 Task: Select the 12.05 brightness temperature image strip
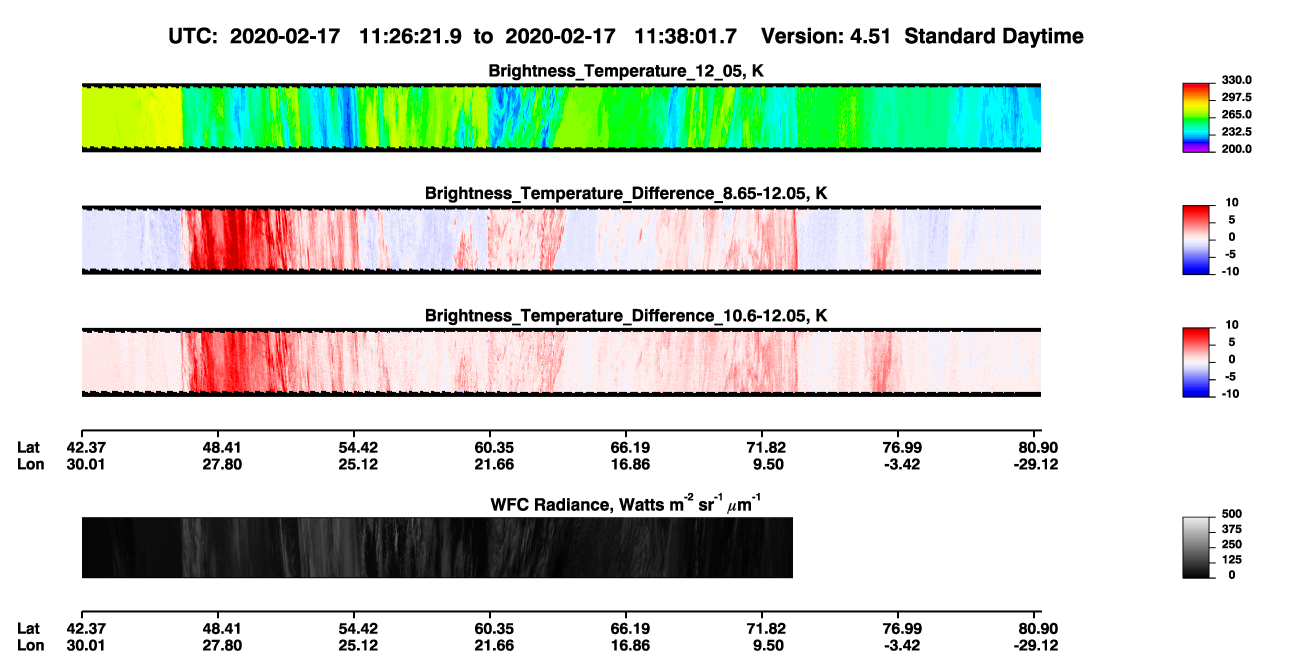pyautogui.click(x=561, y=118)
